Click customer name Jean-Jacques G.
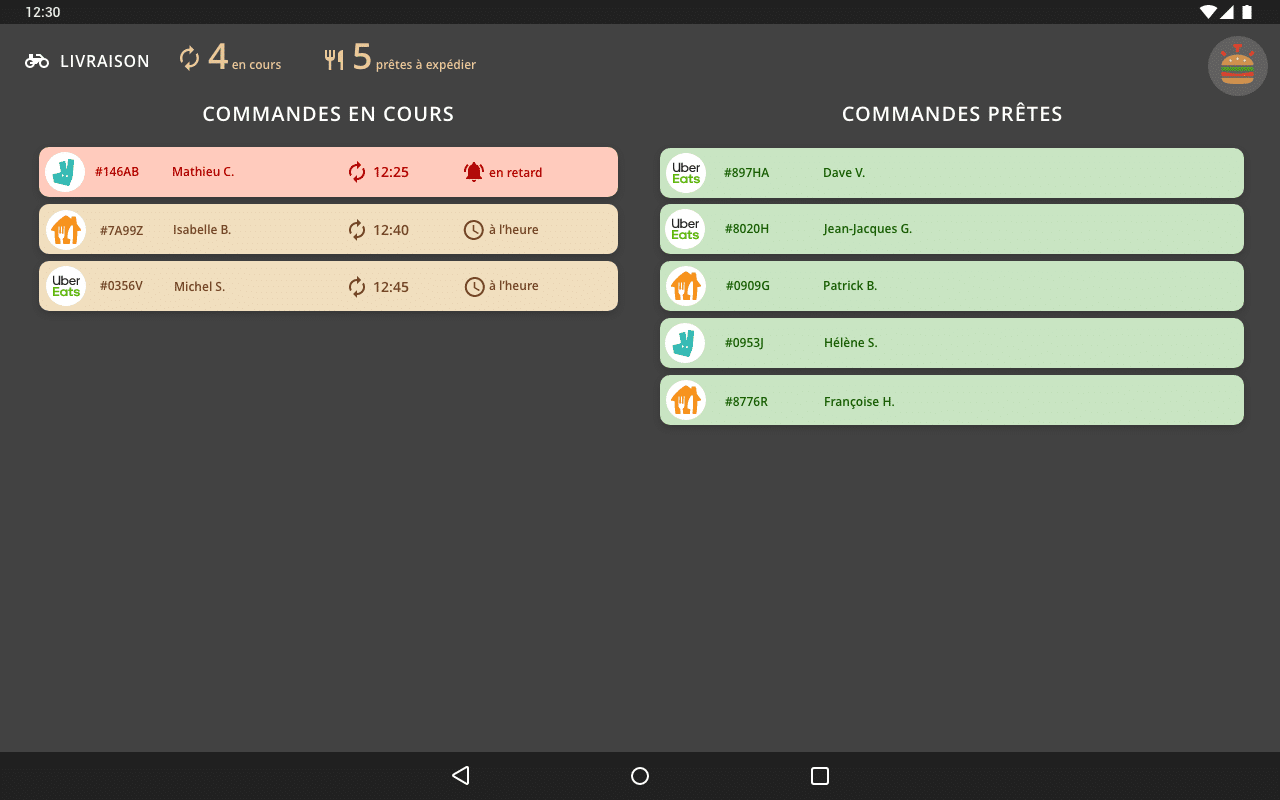This screenshot has width=1280, height=800. point(868,229)
